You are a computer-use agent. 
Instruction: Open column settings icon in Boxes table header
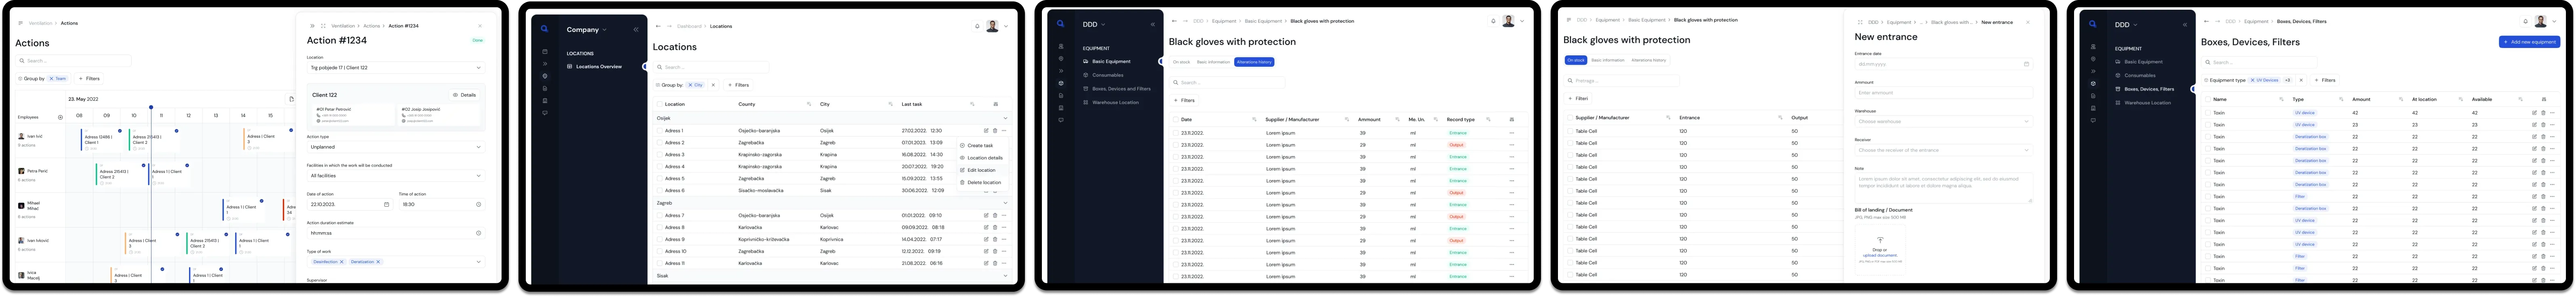tap(2544, 100)
